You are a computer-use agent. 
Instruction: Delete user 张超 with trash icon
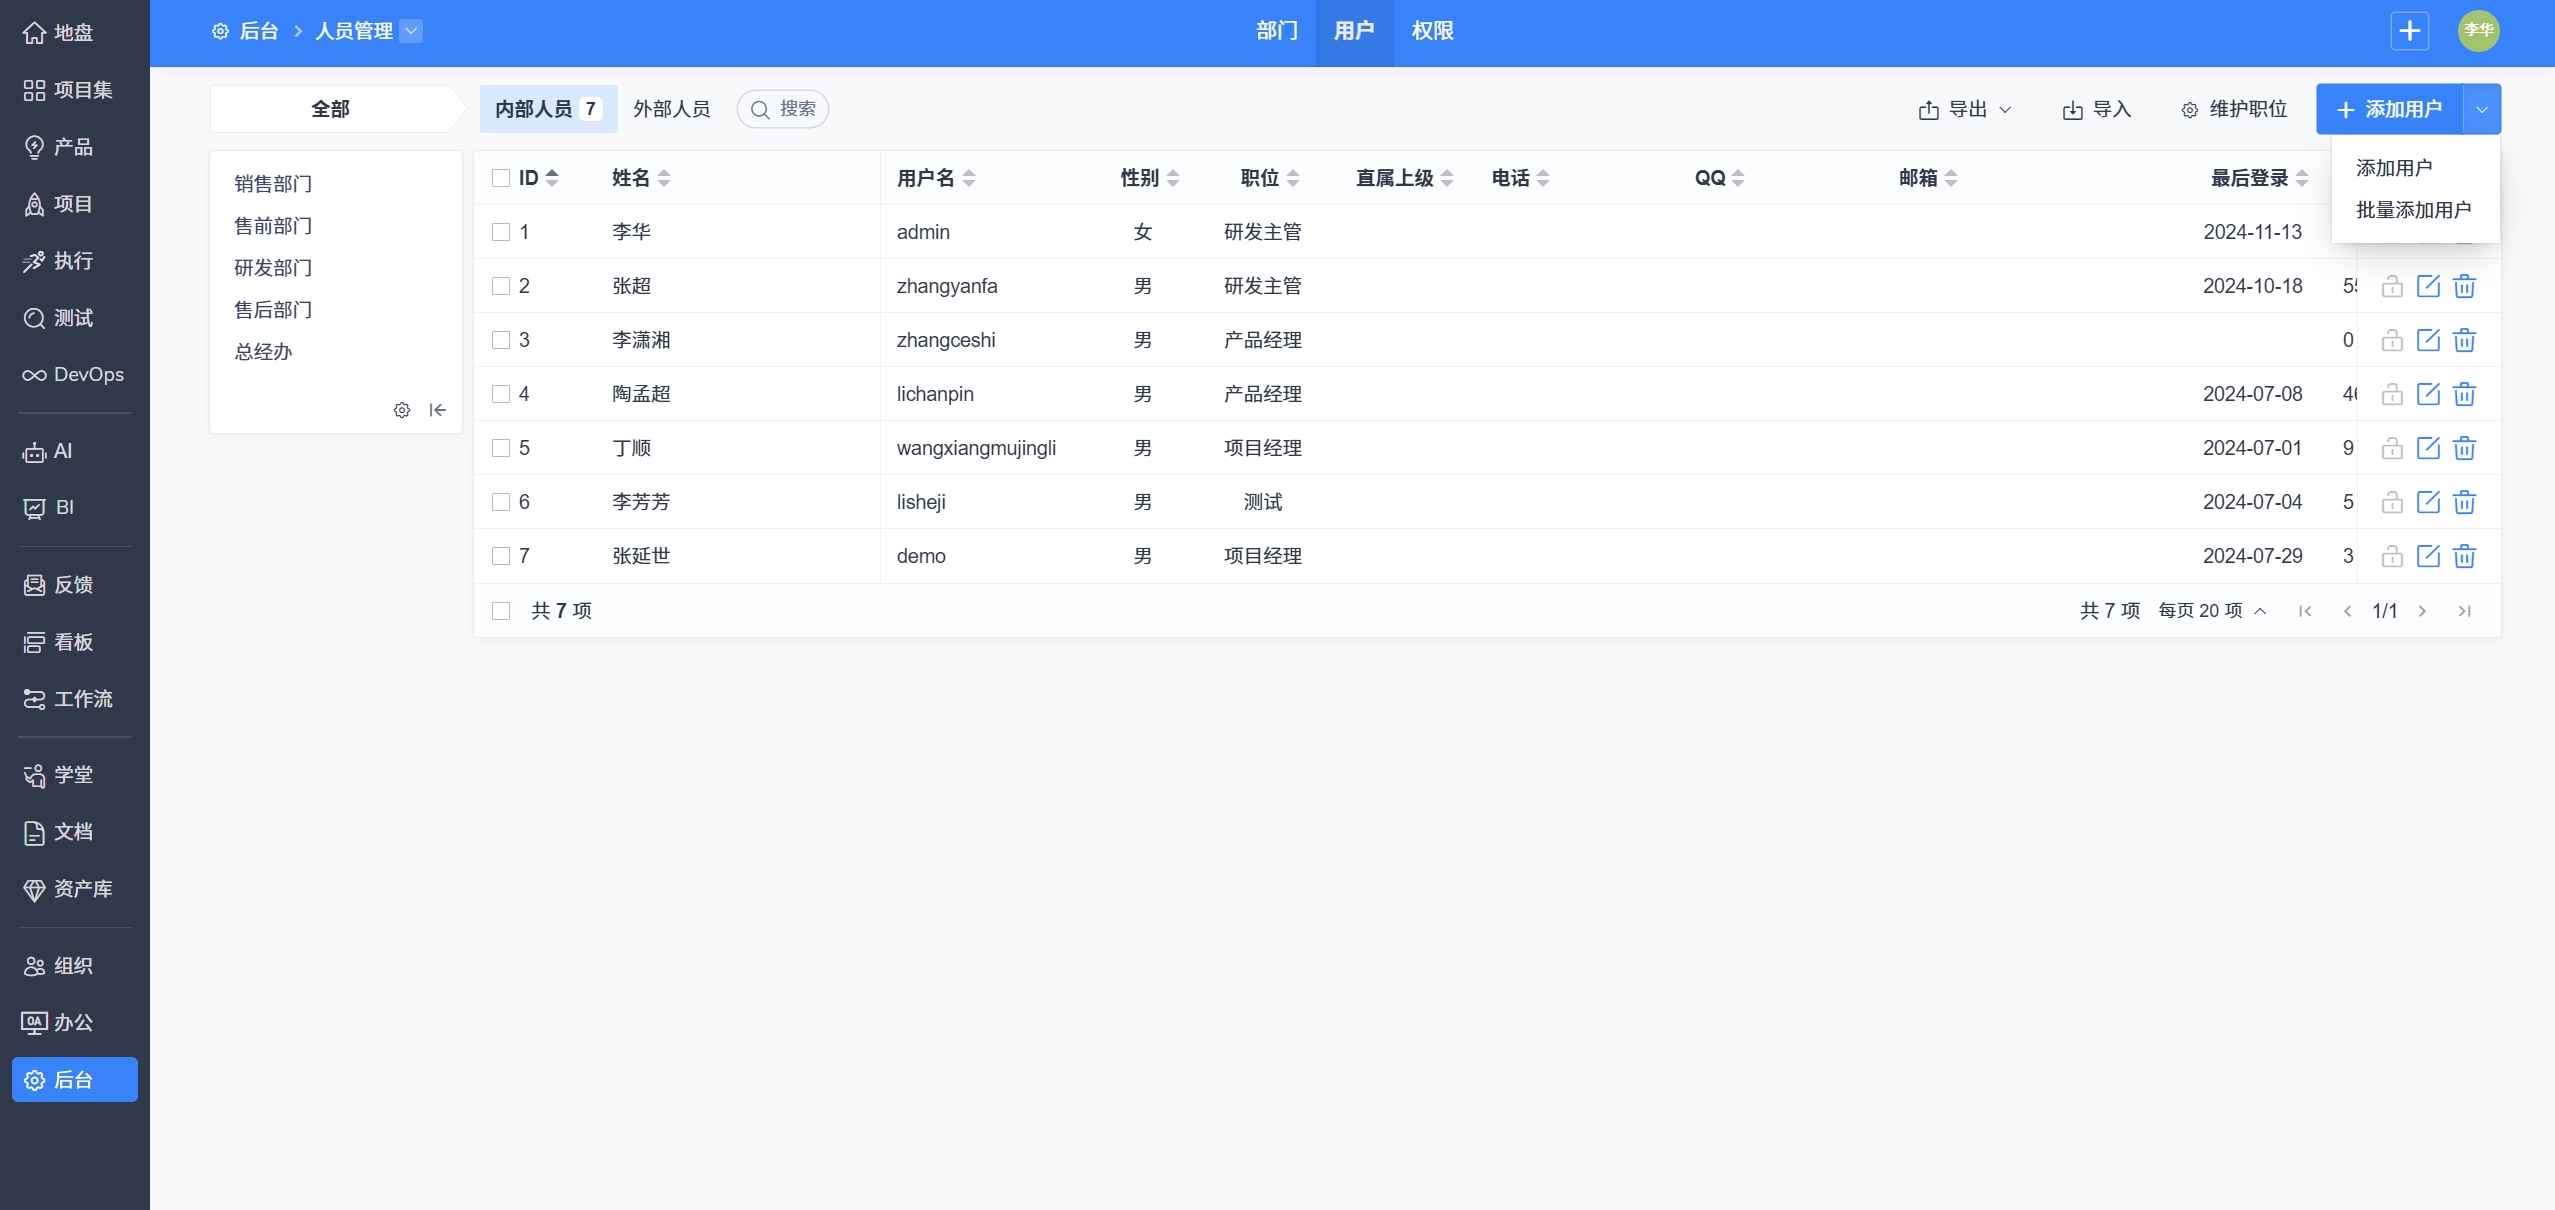pos(2464,286)
